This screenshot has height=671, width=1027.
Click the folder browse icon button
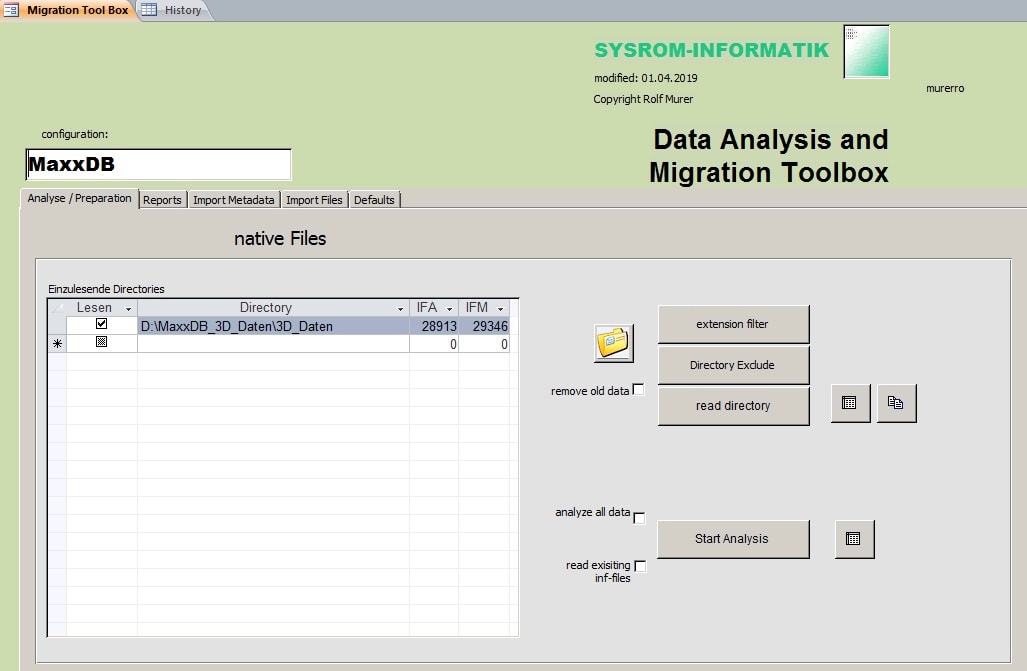[614, 343]
